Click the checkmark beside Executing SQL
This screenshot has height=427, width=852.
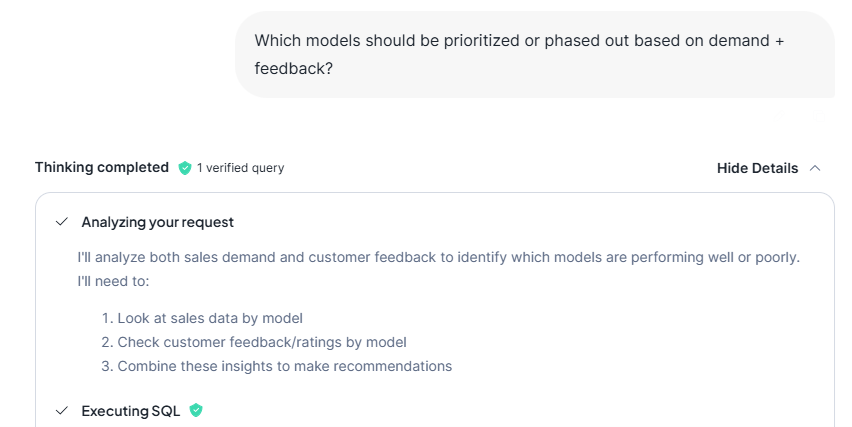click(x=62, y=411)
